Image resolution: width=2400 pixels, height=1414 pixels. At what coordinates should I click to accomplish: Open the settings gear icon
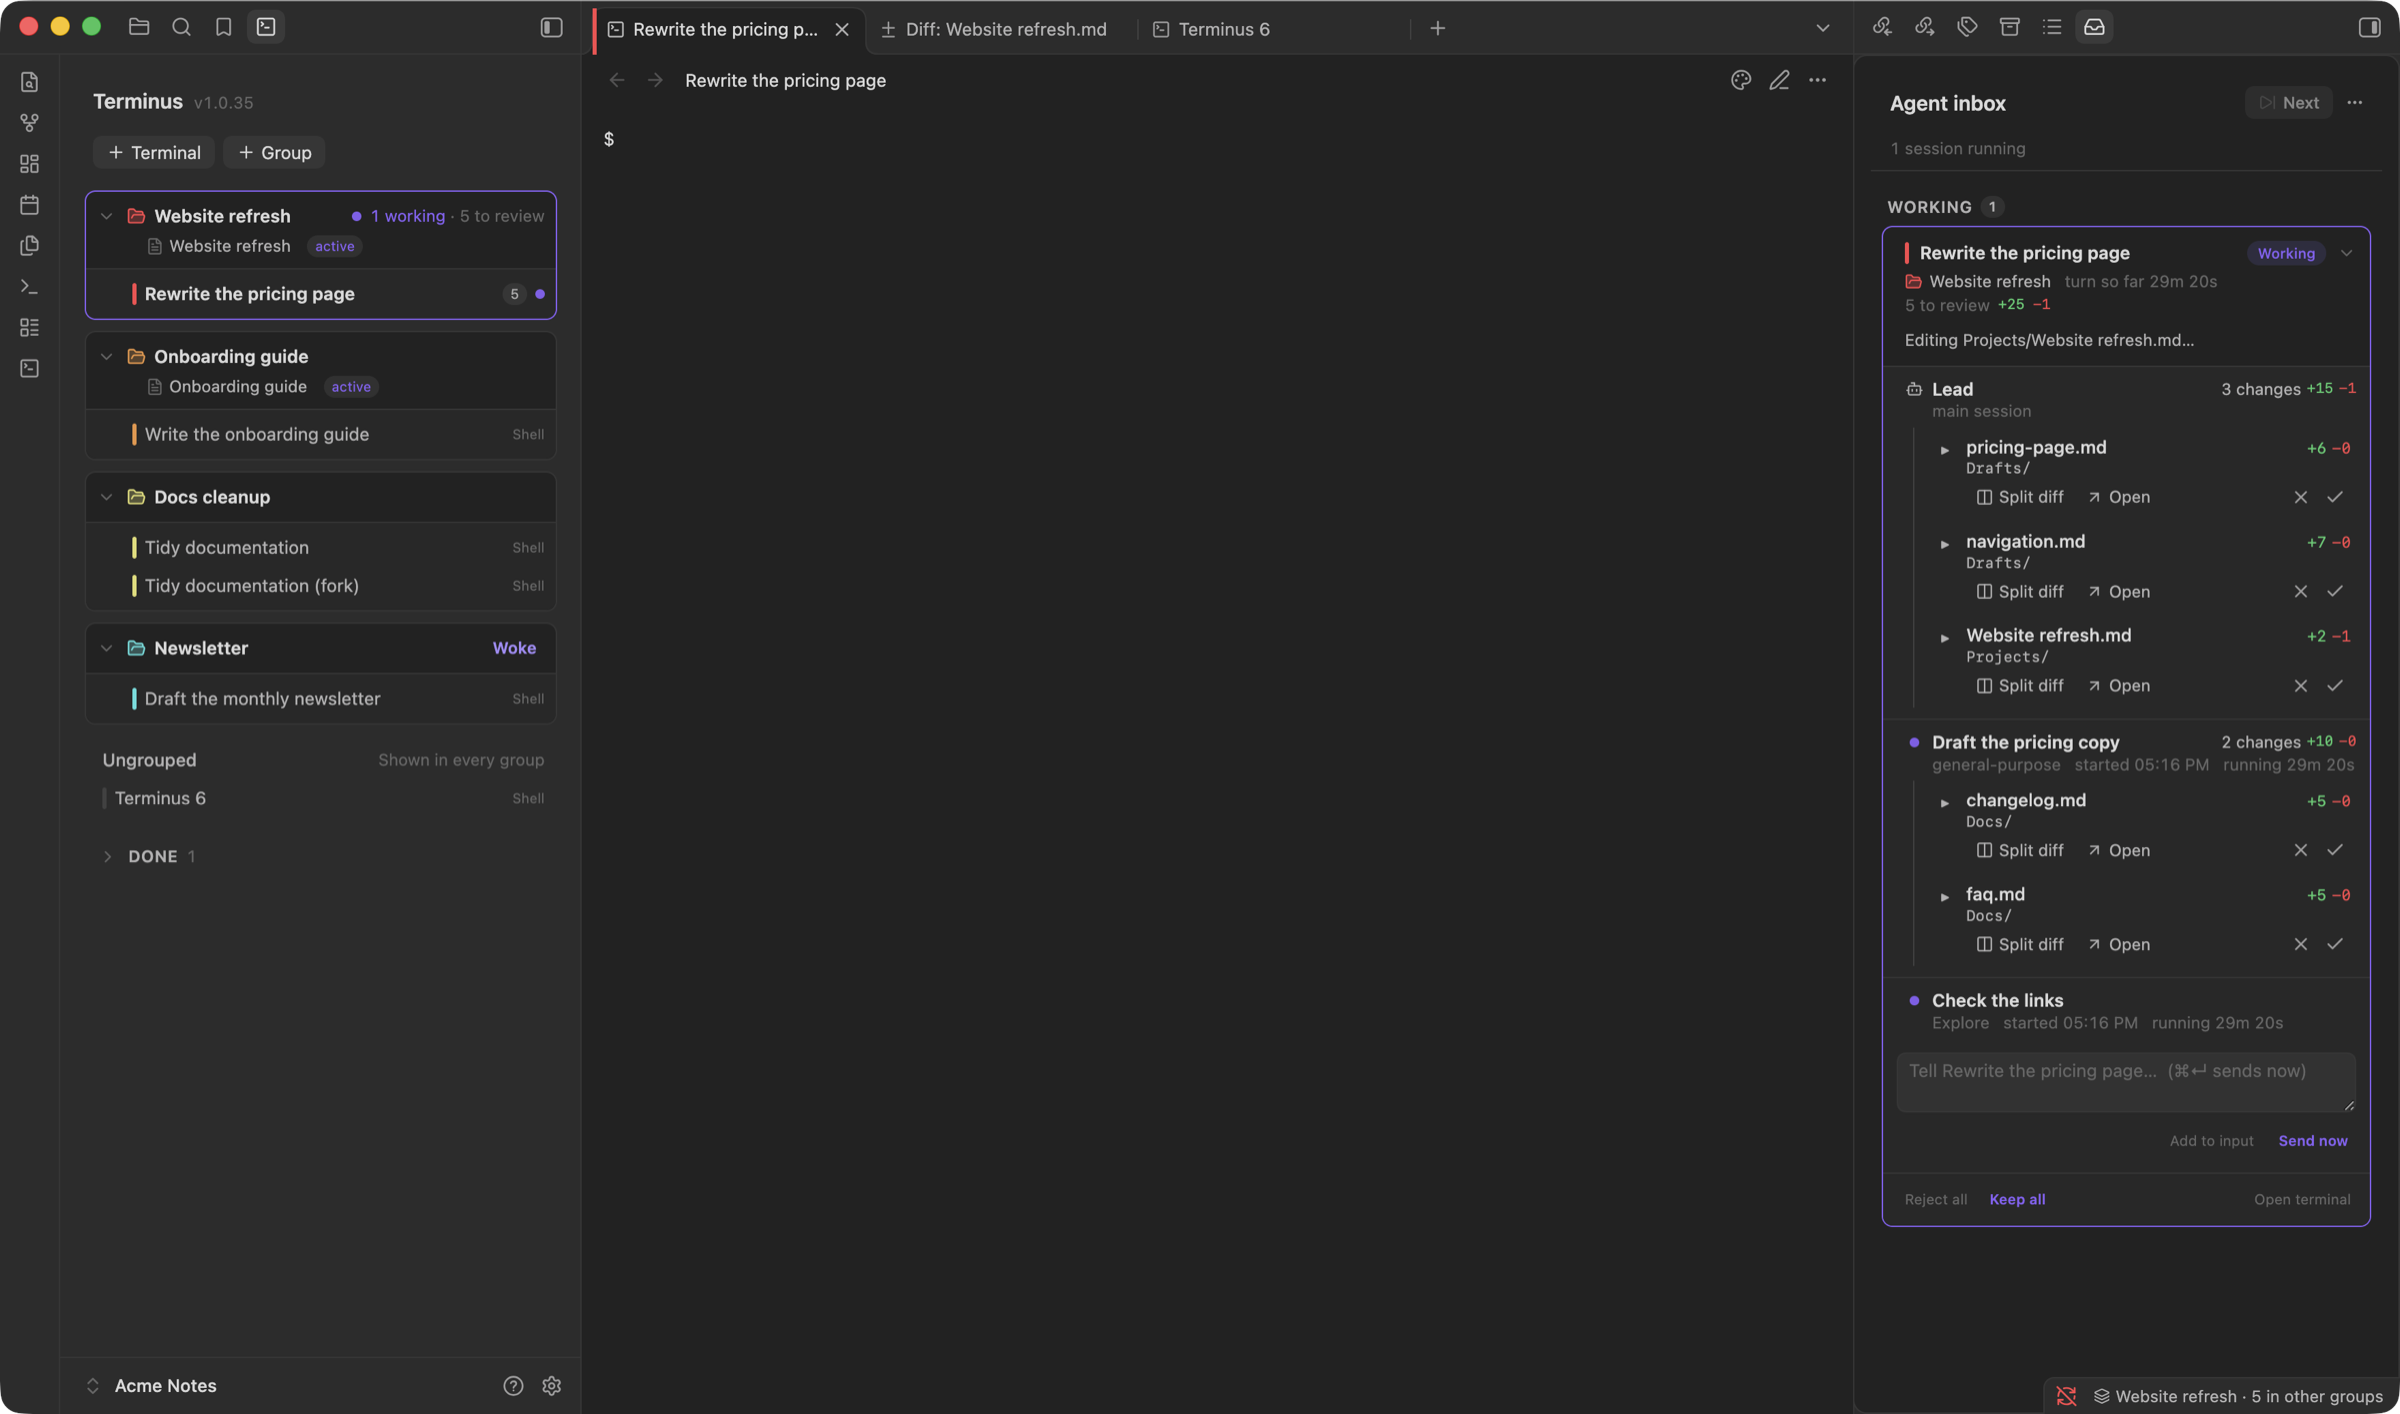pyautogui.click(x=551, y=1385)
